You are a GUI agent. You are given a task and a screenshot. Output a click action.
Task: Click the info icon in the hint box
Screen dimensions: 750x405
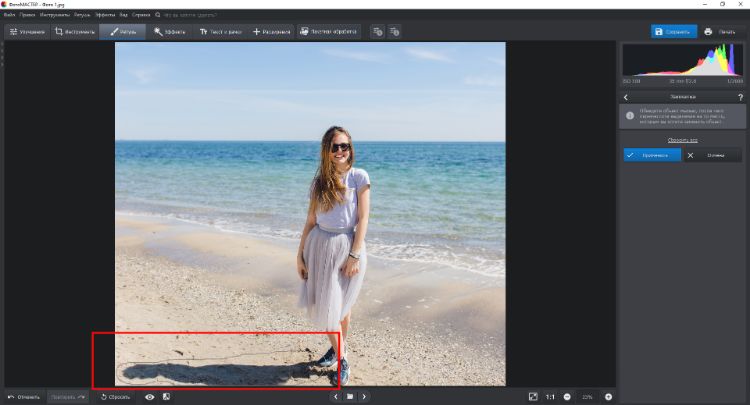(630, 116)
